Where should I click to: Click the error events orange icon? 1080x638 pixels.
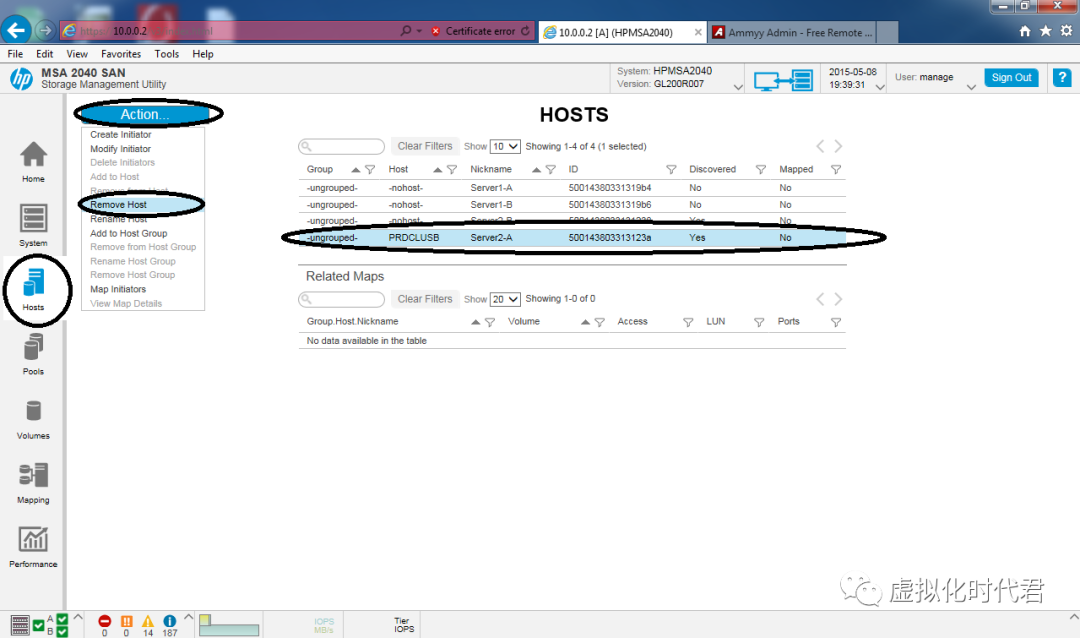[126, 621]
